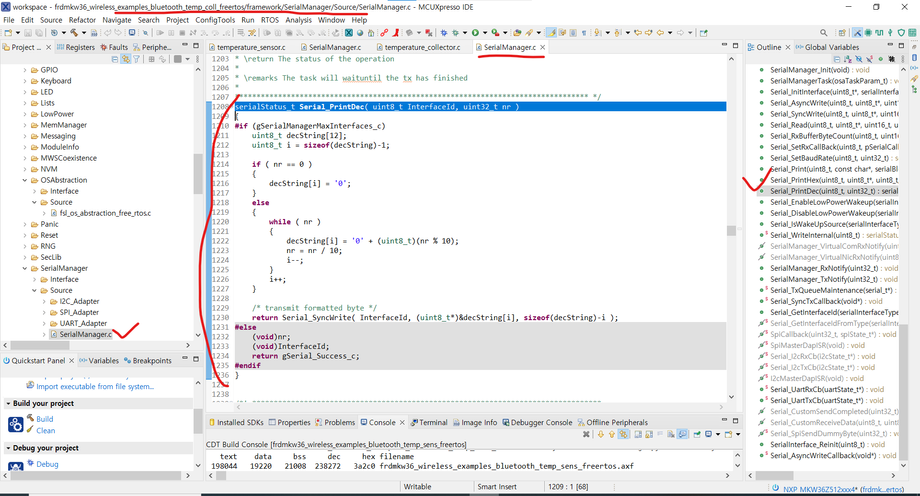Click the Clean link in Quickstart Panel
Viewport: 920px width, 496px height.
(46, 430)
